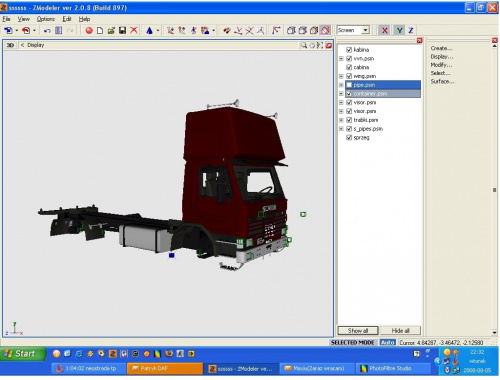The width and height of the screenshot is (500, 380).
Task: Open the View menu
Action: (24, 19)
